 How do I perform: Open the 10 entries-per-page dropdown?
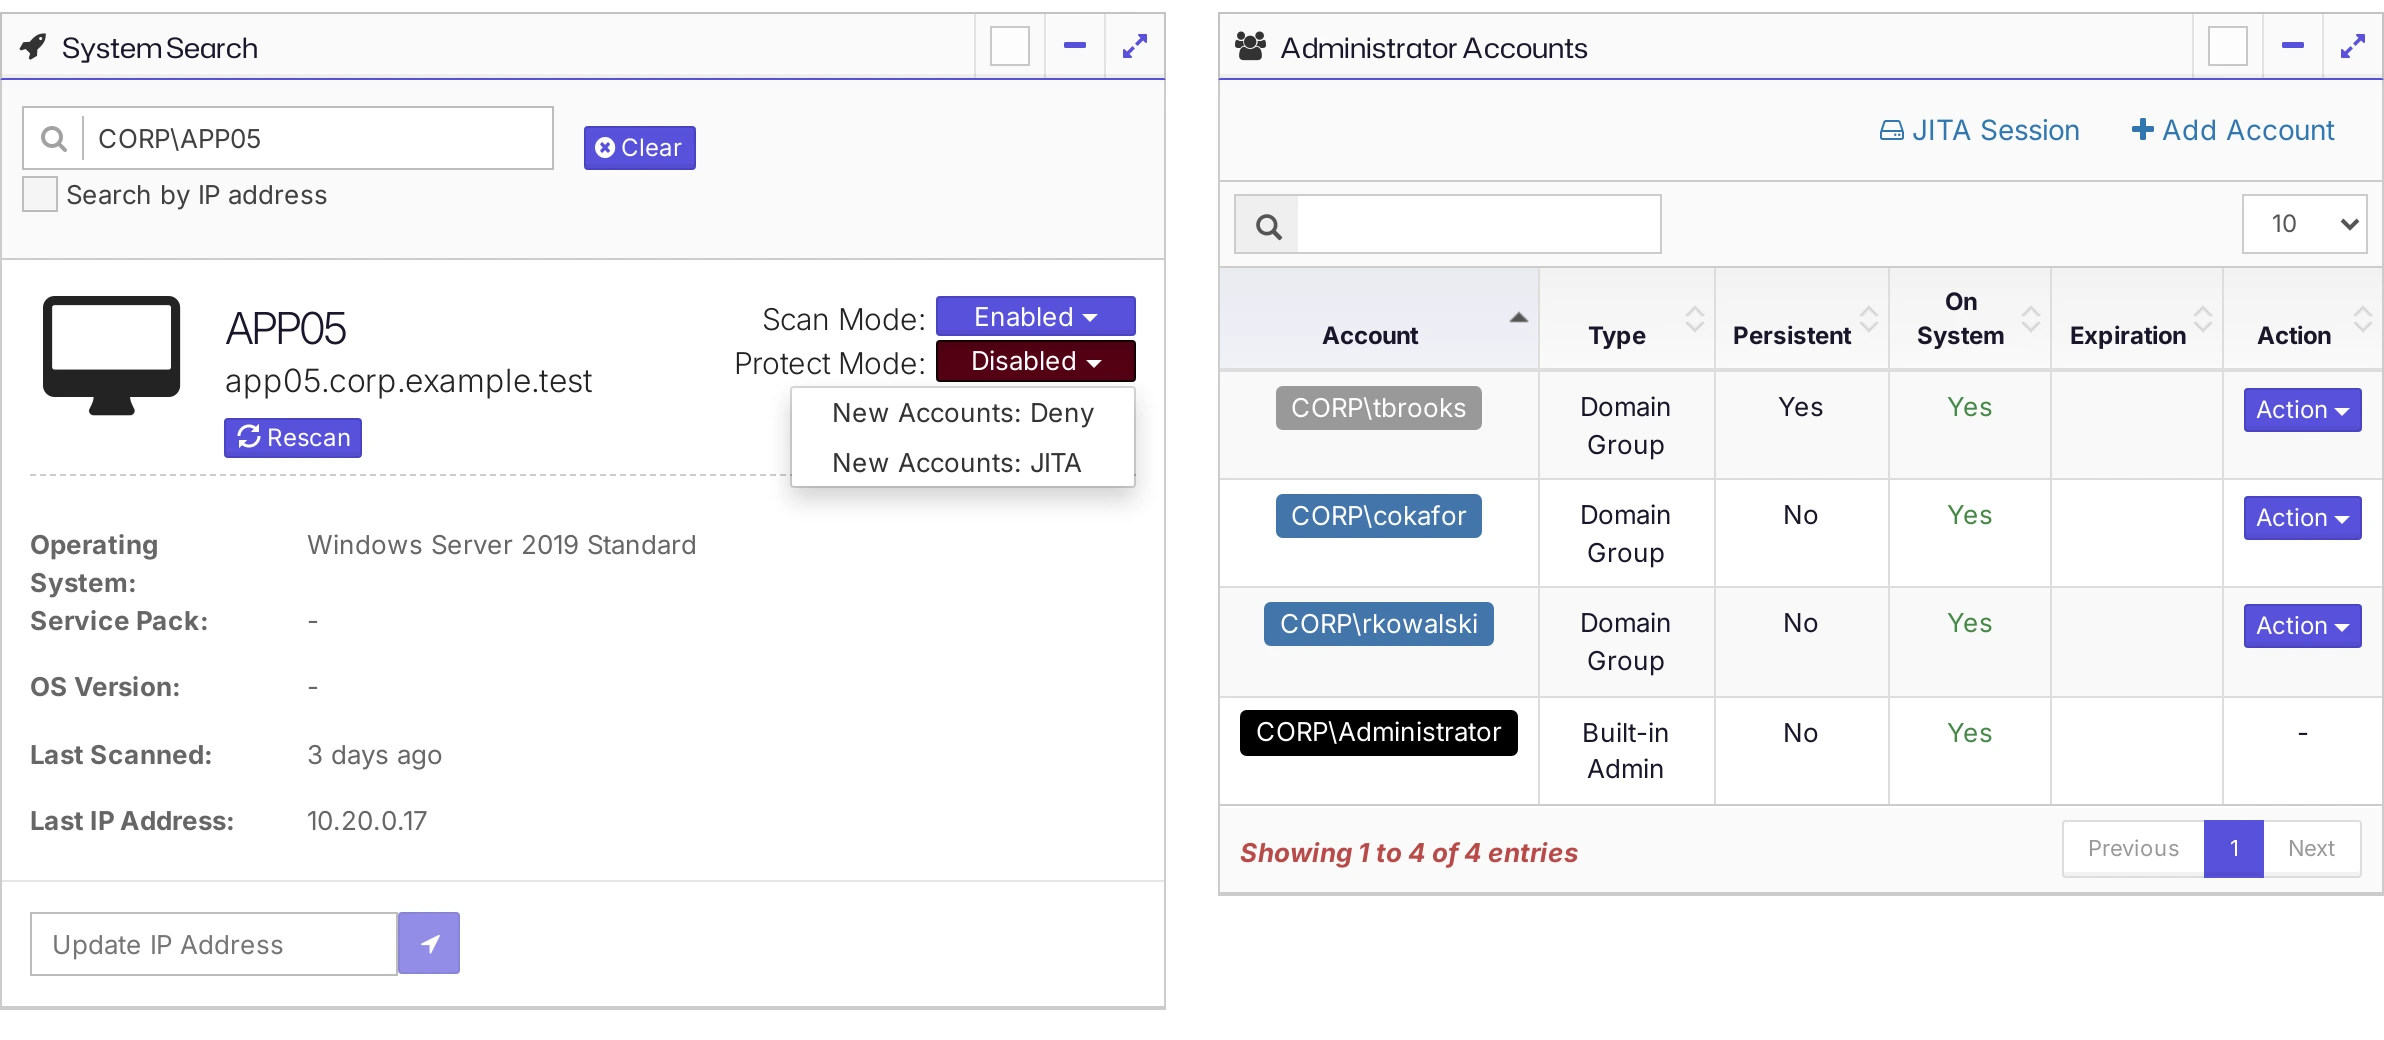[2305, 224]
